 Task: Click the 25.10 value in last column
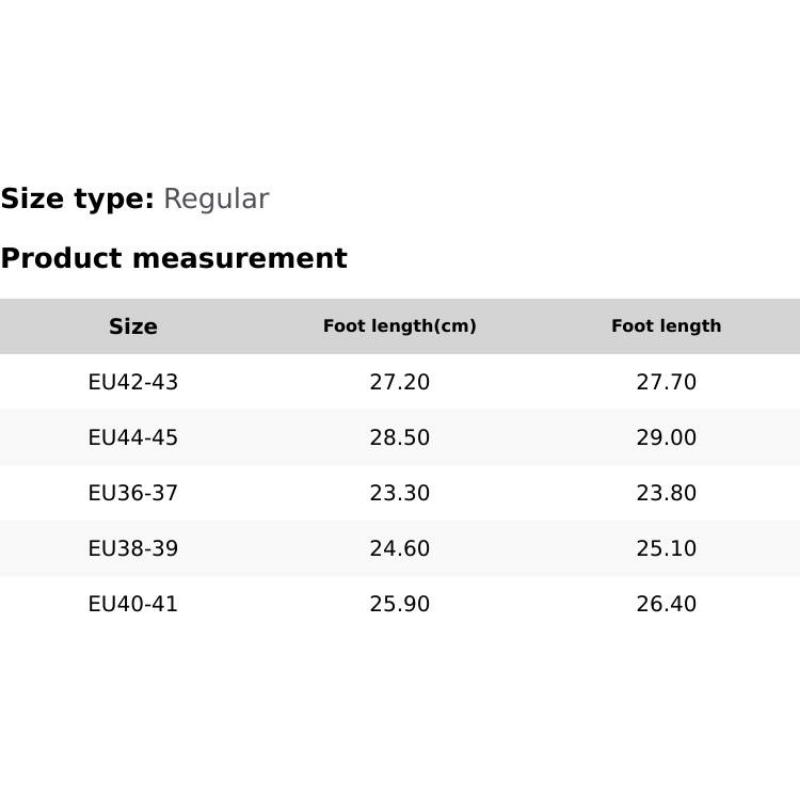666,548
